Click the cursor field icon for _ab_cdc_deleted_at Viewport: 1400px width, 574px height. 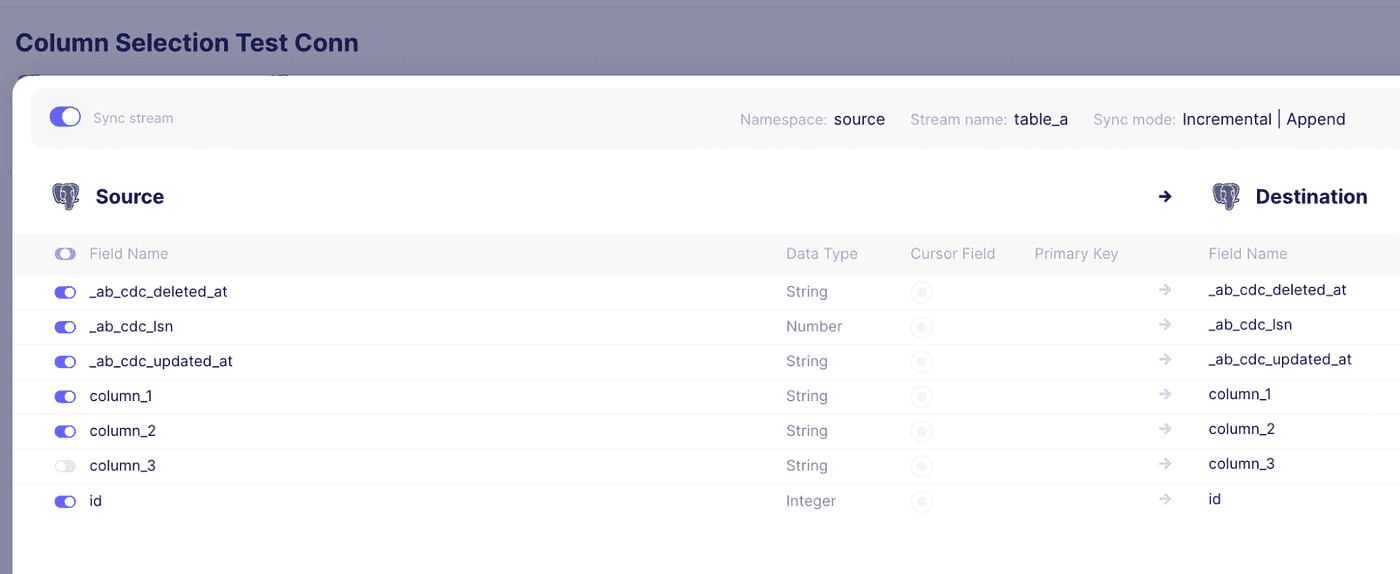click(922, 293)
